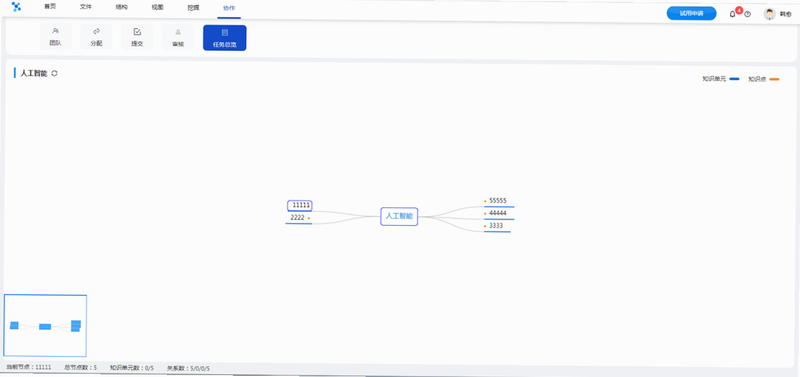This screenshot has width=800, height=377.
Task: Click the username next to avatar
Action: click(x=785, y=15)
